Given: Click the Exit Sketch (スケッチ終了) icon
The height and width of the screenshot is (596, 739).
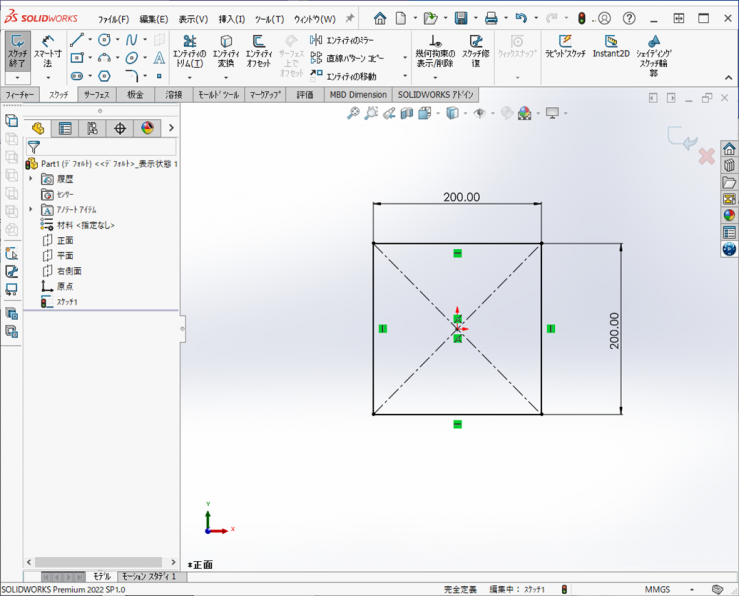Looking at the screenshot, I should point(17,46).
